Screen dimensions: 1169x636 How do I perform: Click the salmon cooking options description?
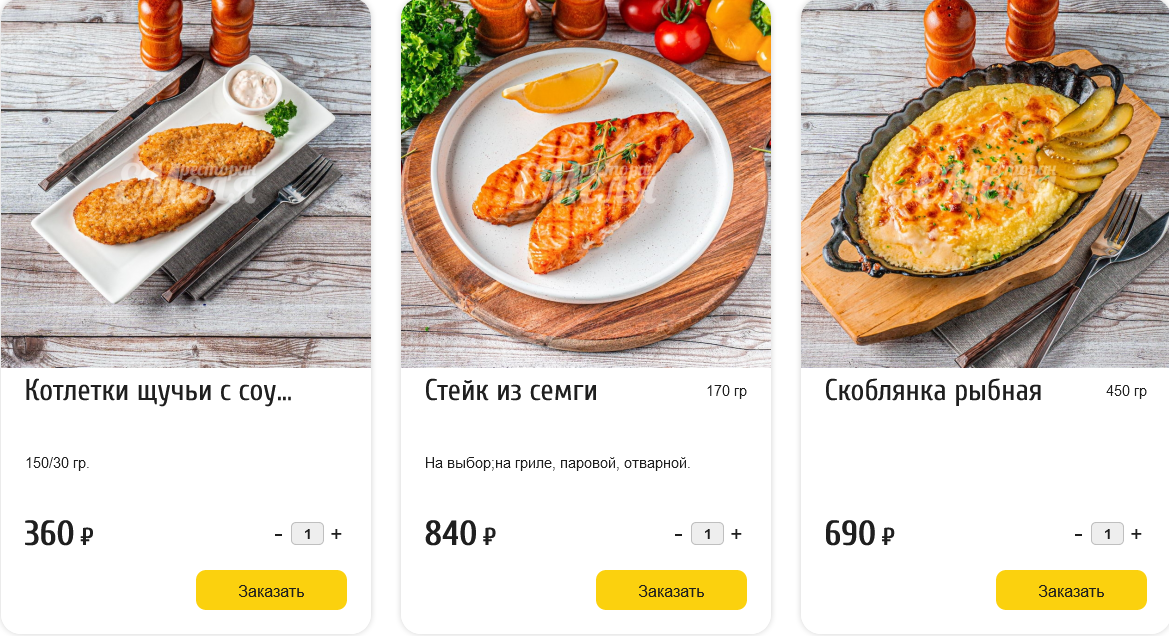[x=558, y=463]
